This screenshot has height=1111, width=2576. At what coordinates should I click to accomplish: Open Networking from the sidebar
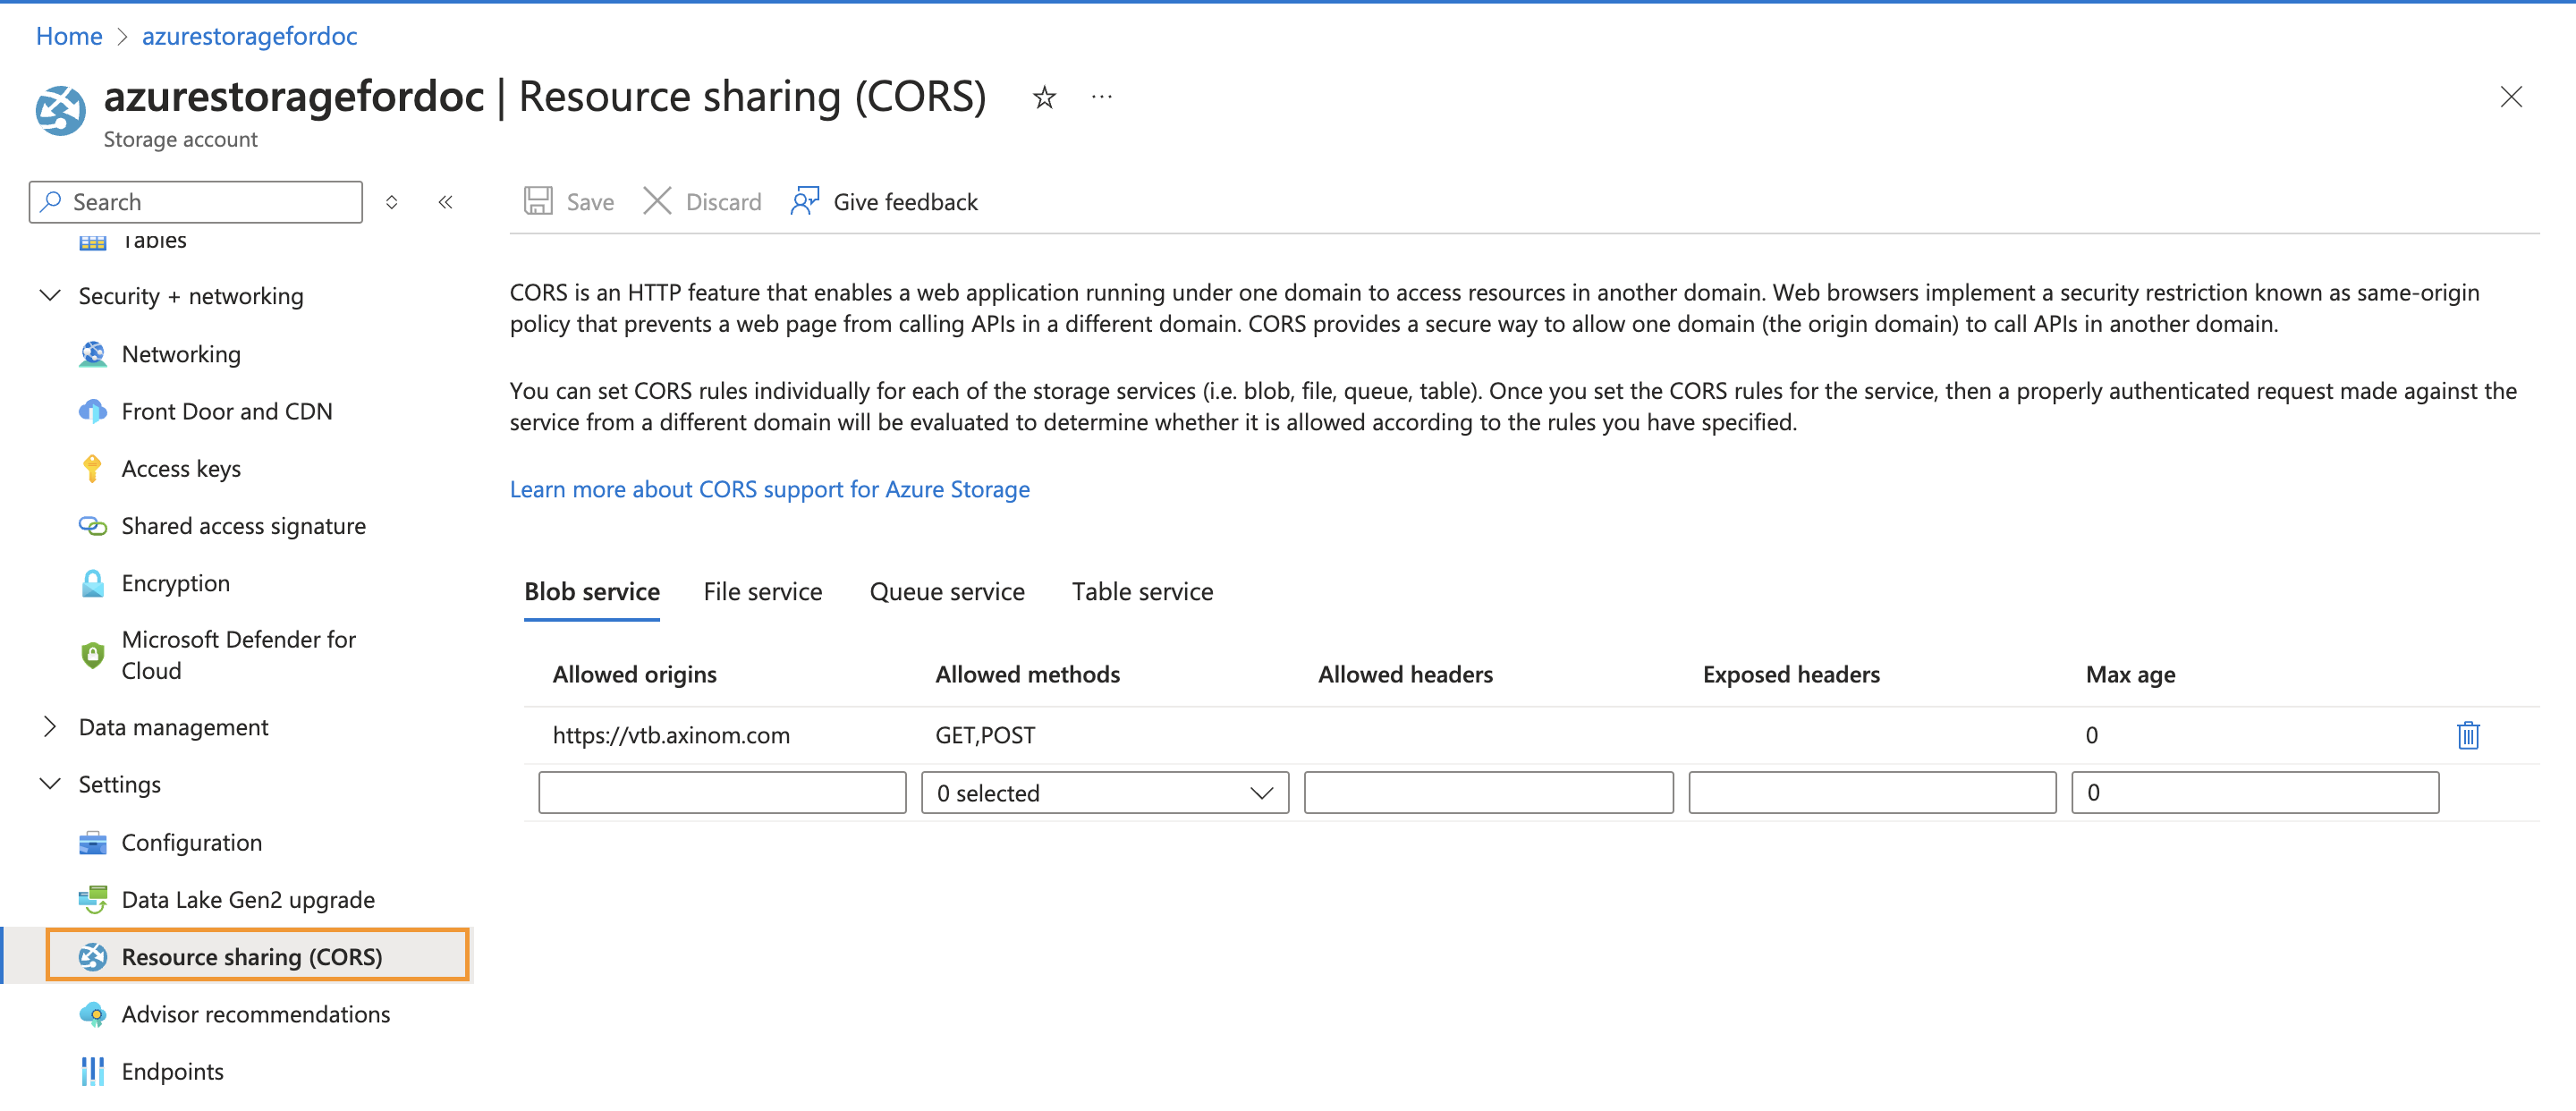click(181, 354)
